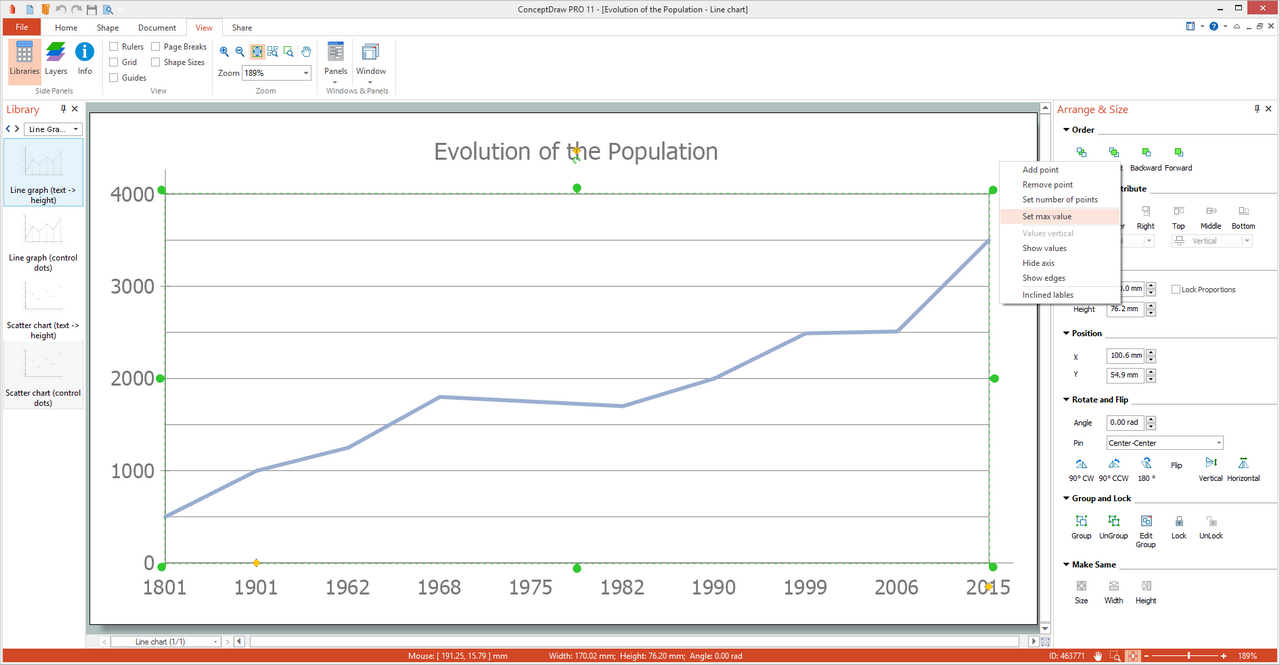Toggle the Page Breaks checkbox
This screenshot has height=665, width=1280.
(156, 47)
